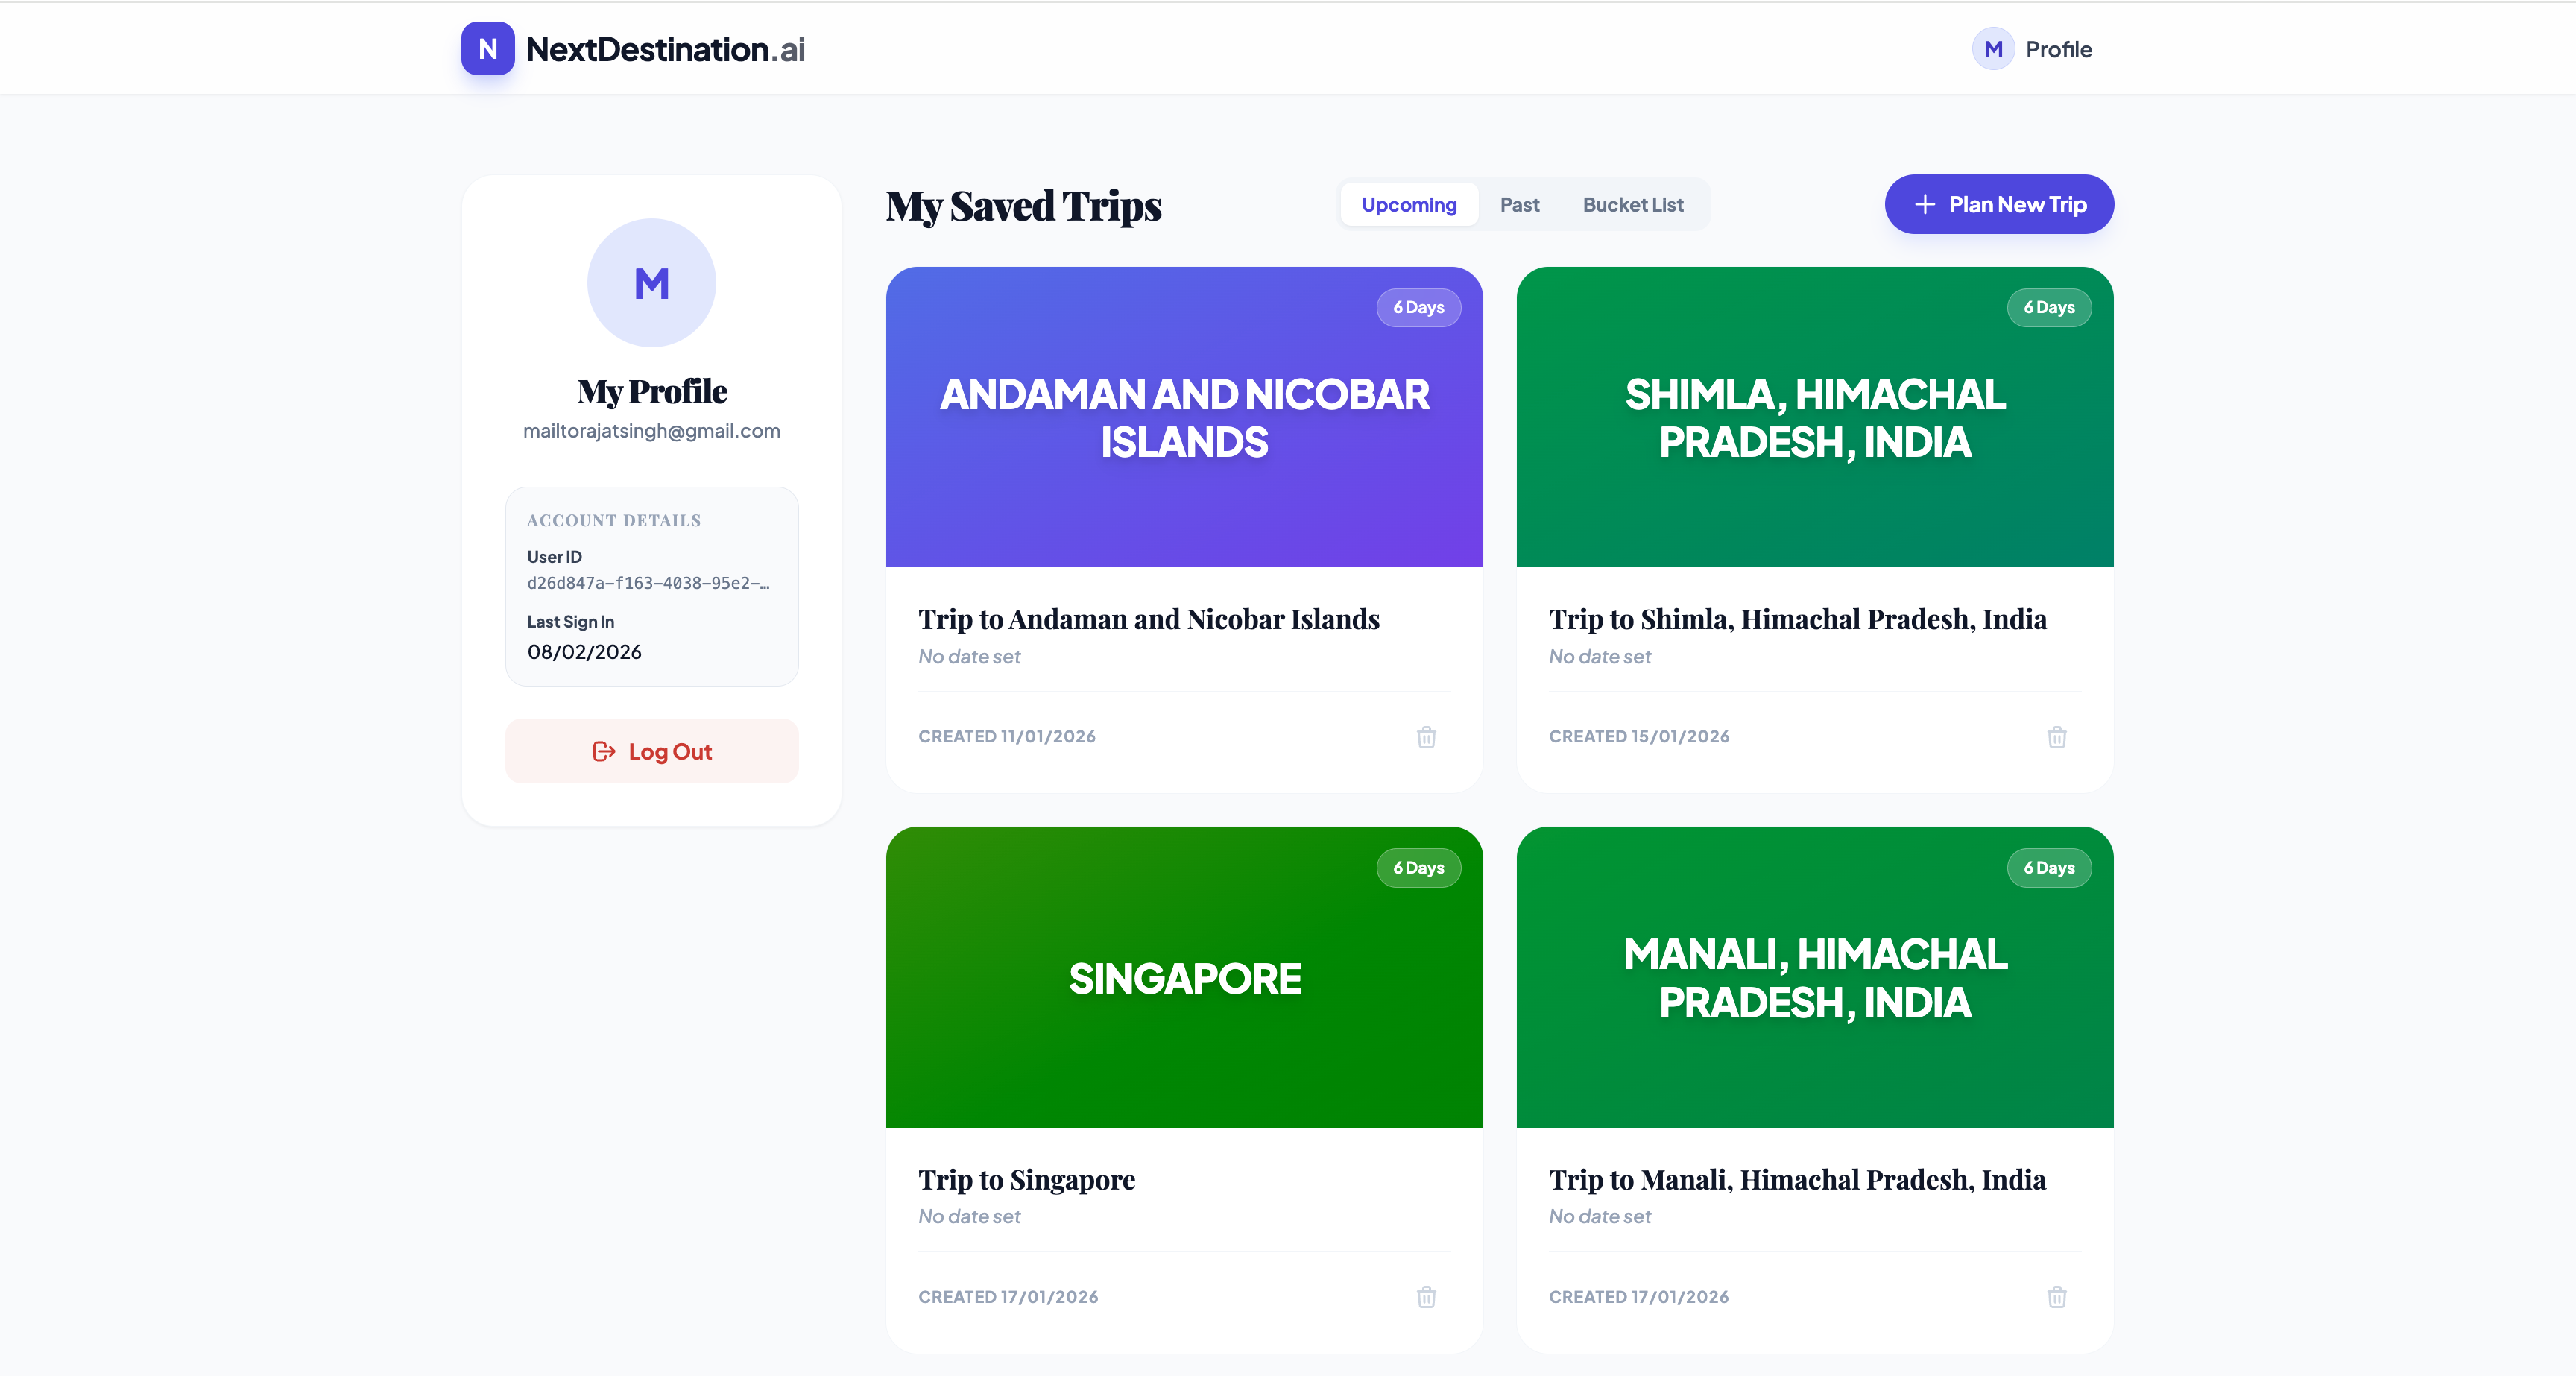Screen dimensions: 2576x1376
Task: Click the NextDestination.ai brand name
Action: (x=665, y=49)
